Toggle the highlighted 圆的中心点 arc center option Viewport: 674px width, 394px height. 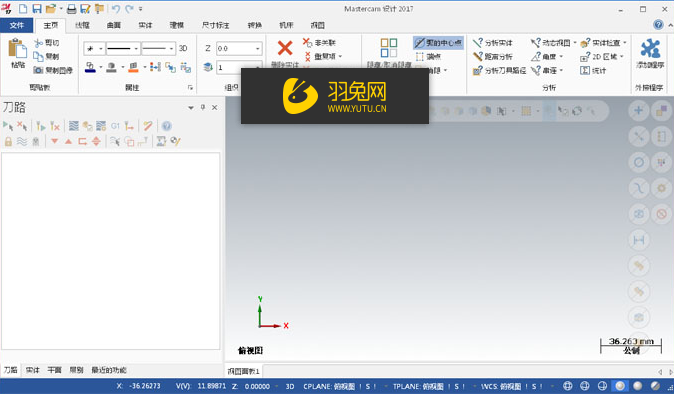click(x=438, y=43)
